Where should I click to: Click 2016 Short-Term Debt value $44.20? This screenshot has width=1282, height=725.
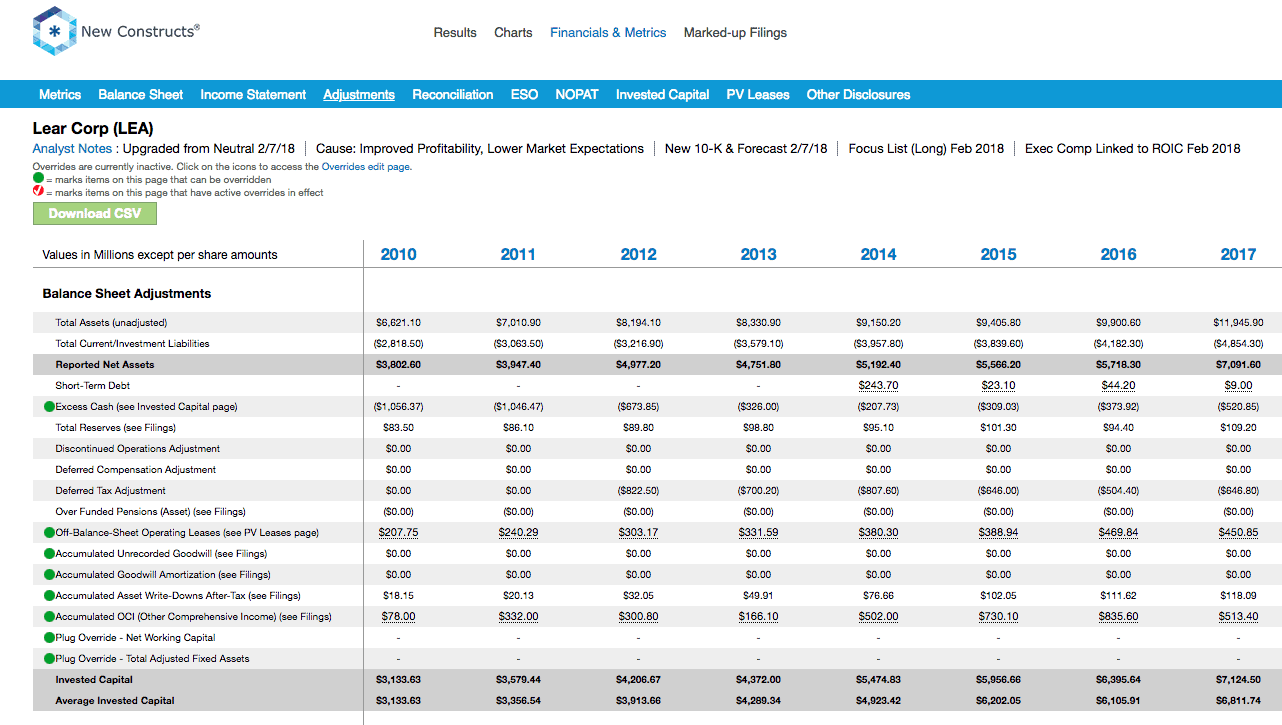point(1118,386)
